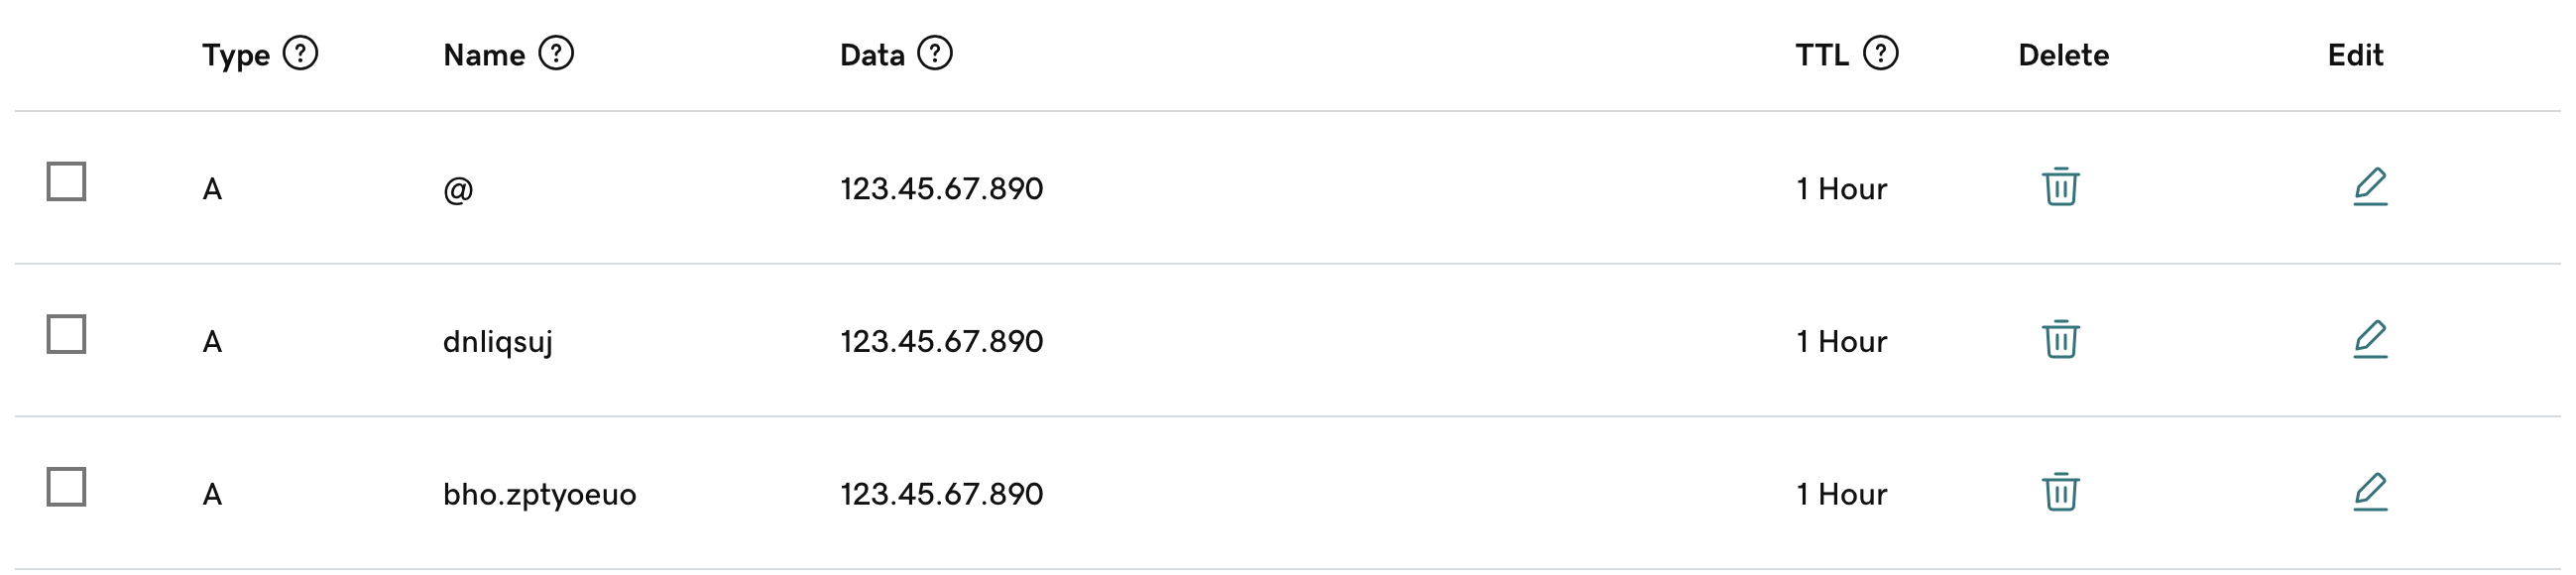
Task: Edit the @ A record
Action: pyautogui.click(x=2370, y=187)
